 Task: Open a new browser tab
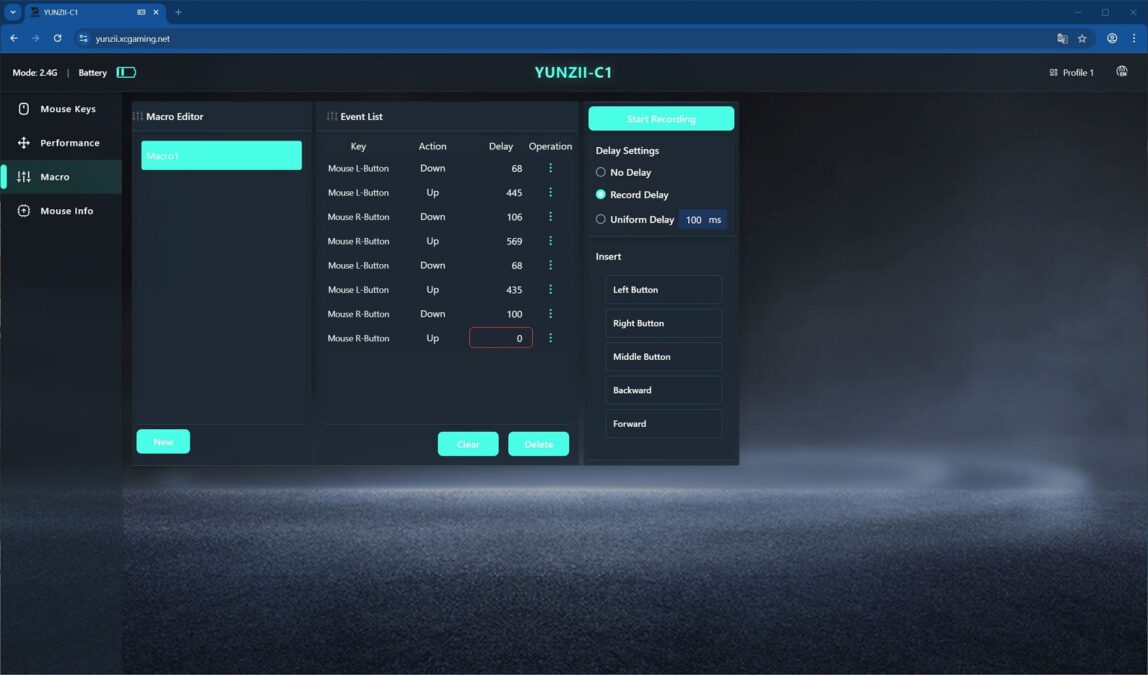tap(178, 12)
